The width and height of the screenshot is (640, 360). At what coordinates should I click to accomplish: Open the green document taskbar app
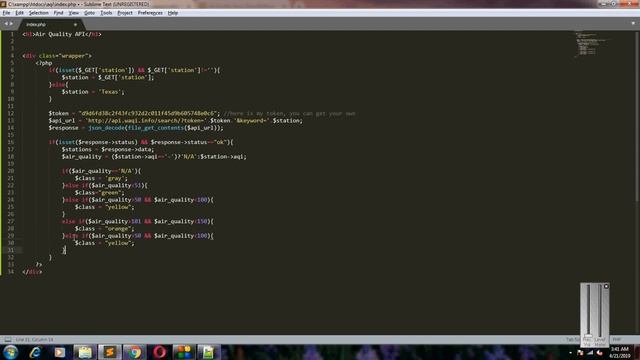[x=208, y=352]
